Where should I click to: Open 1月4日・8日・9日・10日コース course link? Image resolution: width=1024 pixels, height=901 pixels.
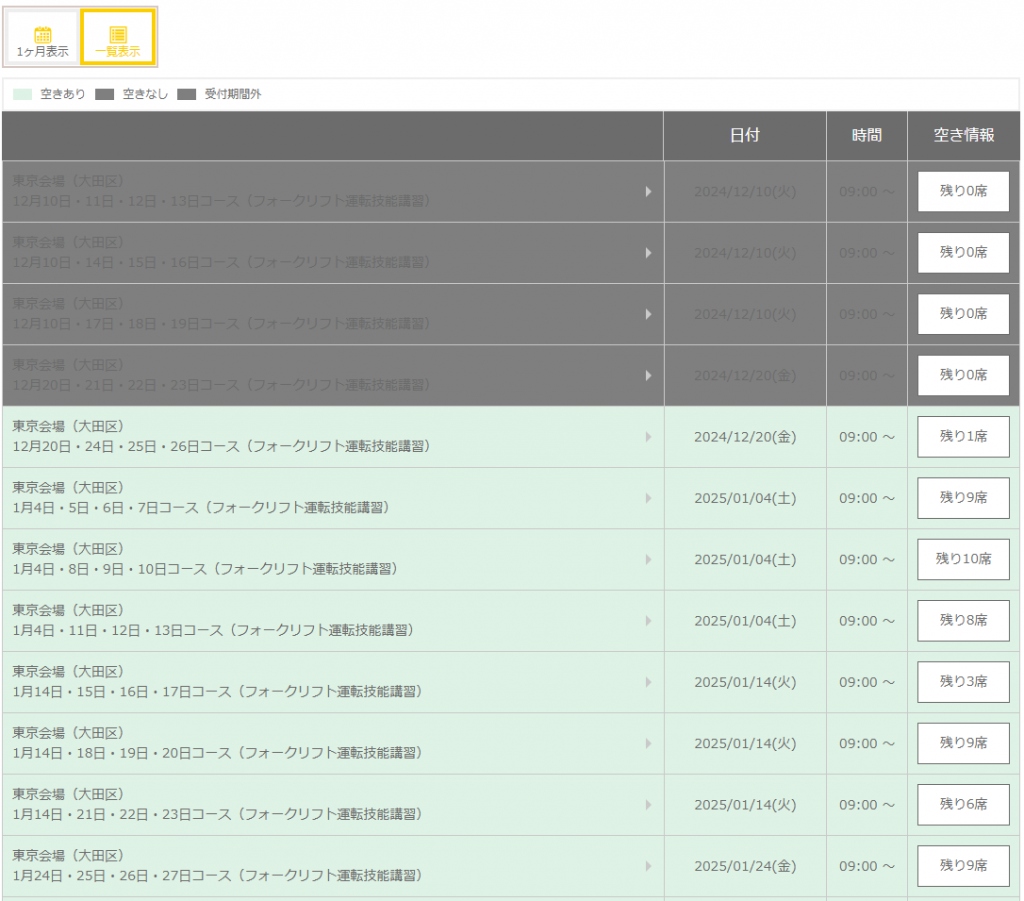point(205,569)
